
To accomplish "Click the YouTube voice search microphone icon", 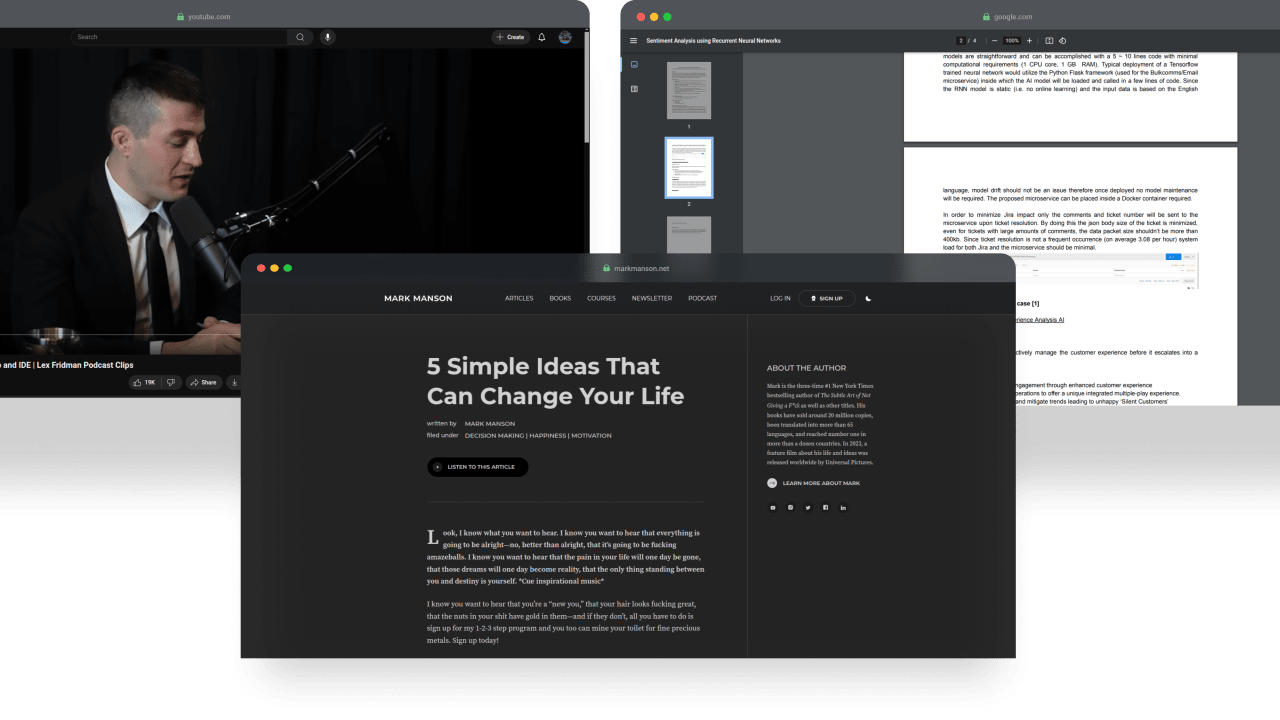I will (x=327, y=37).
